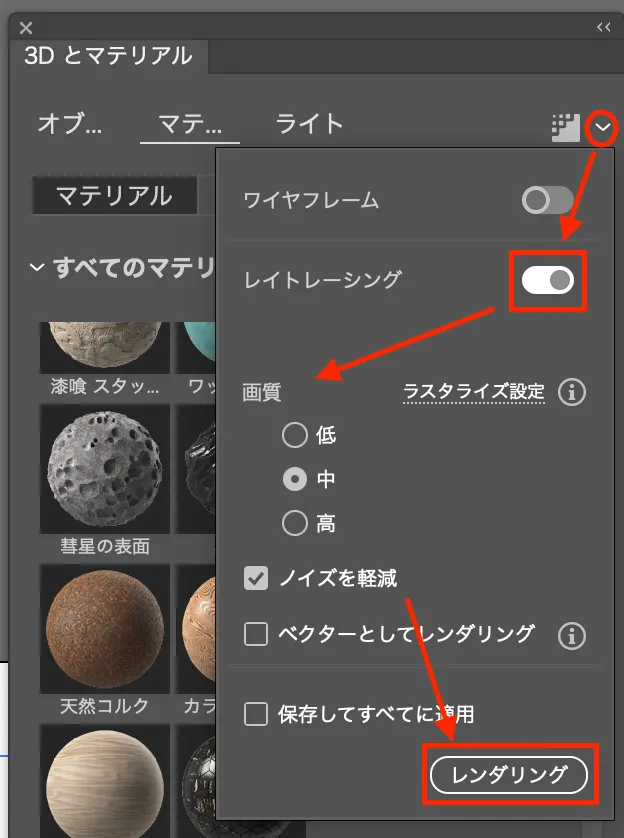Toggle the レイトレーシング switch off
This screenshot has width=624, height=838.
tap(548, 280)
